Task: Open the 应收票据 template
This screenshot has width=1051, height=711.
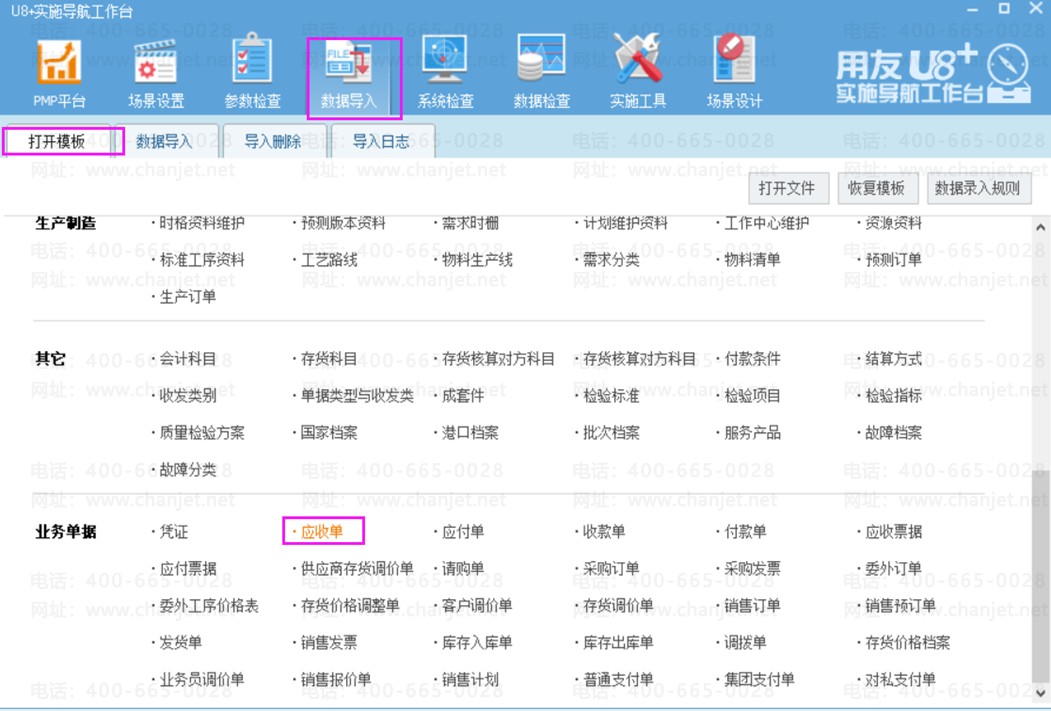Action: [x=893, y=532]
